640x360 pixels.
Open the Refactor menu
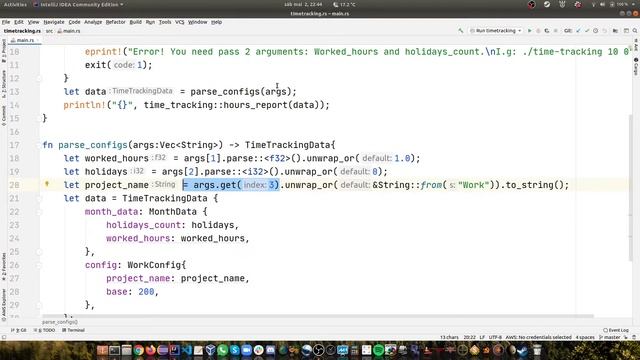[x=116, y=22]
